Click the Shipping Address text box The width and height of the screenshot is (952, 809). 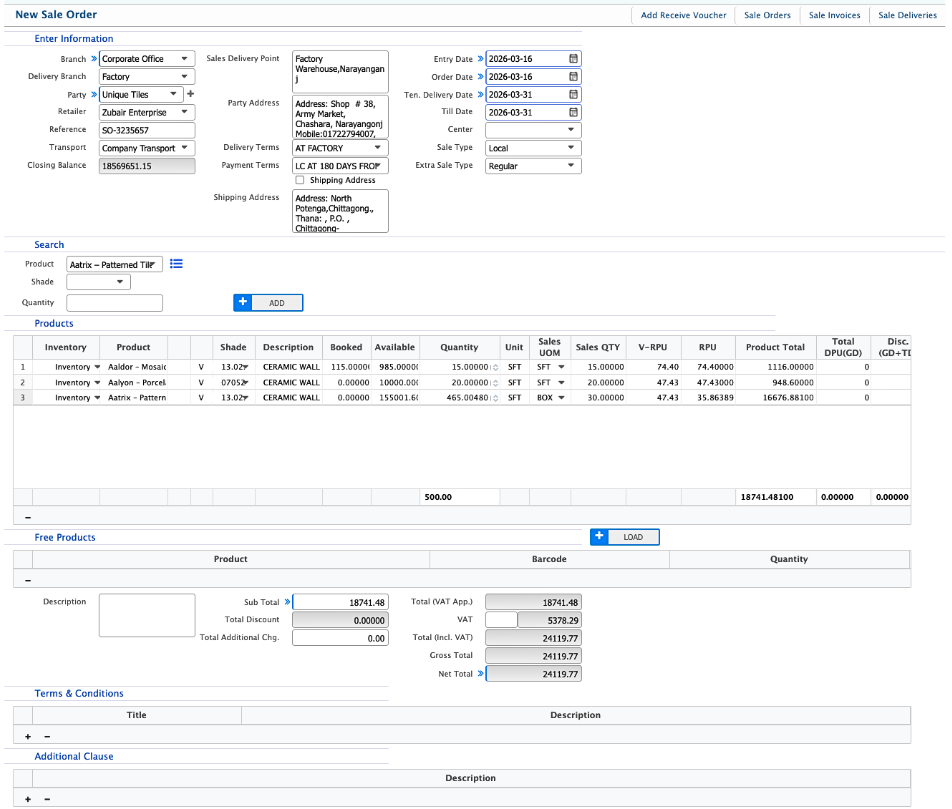(x=340, y=211)
